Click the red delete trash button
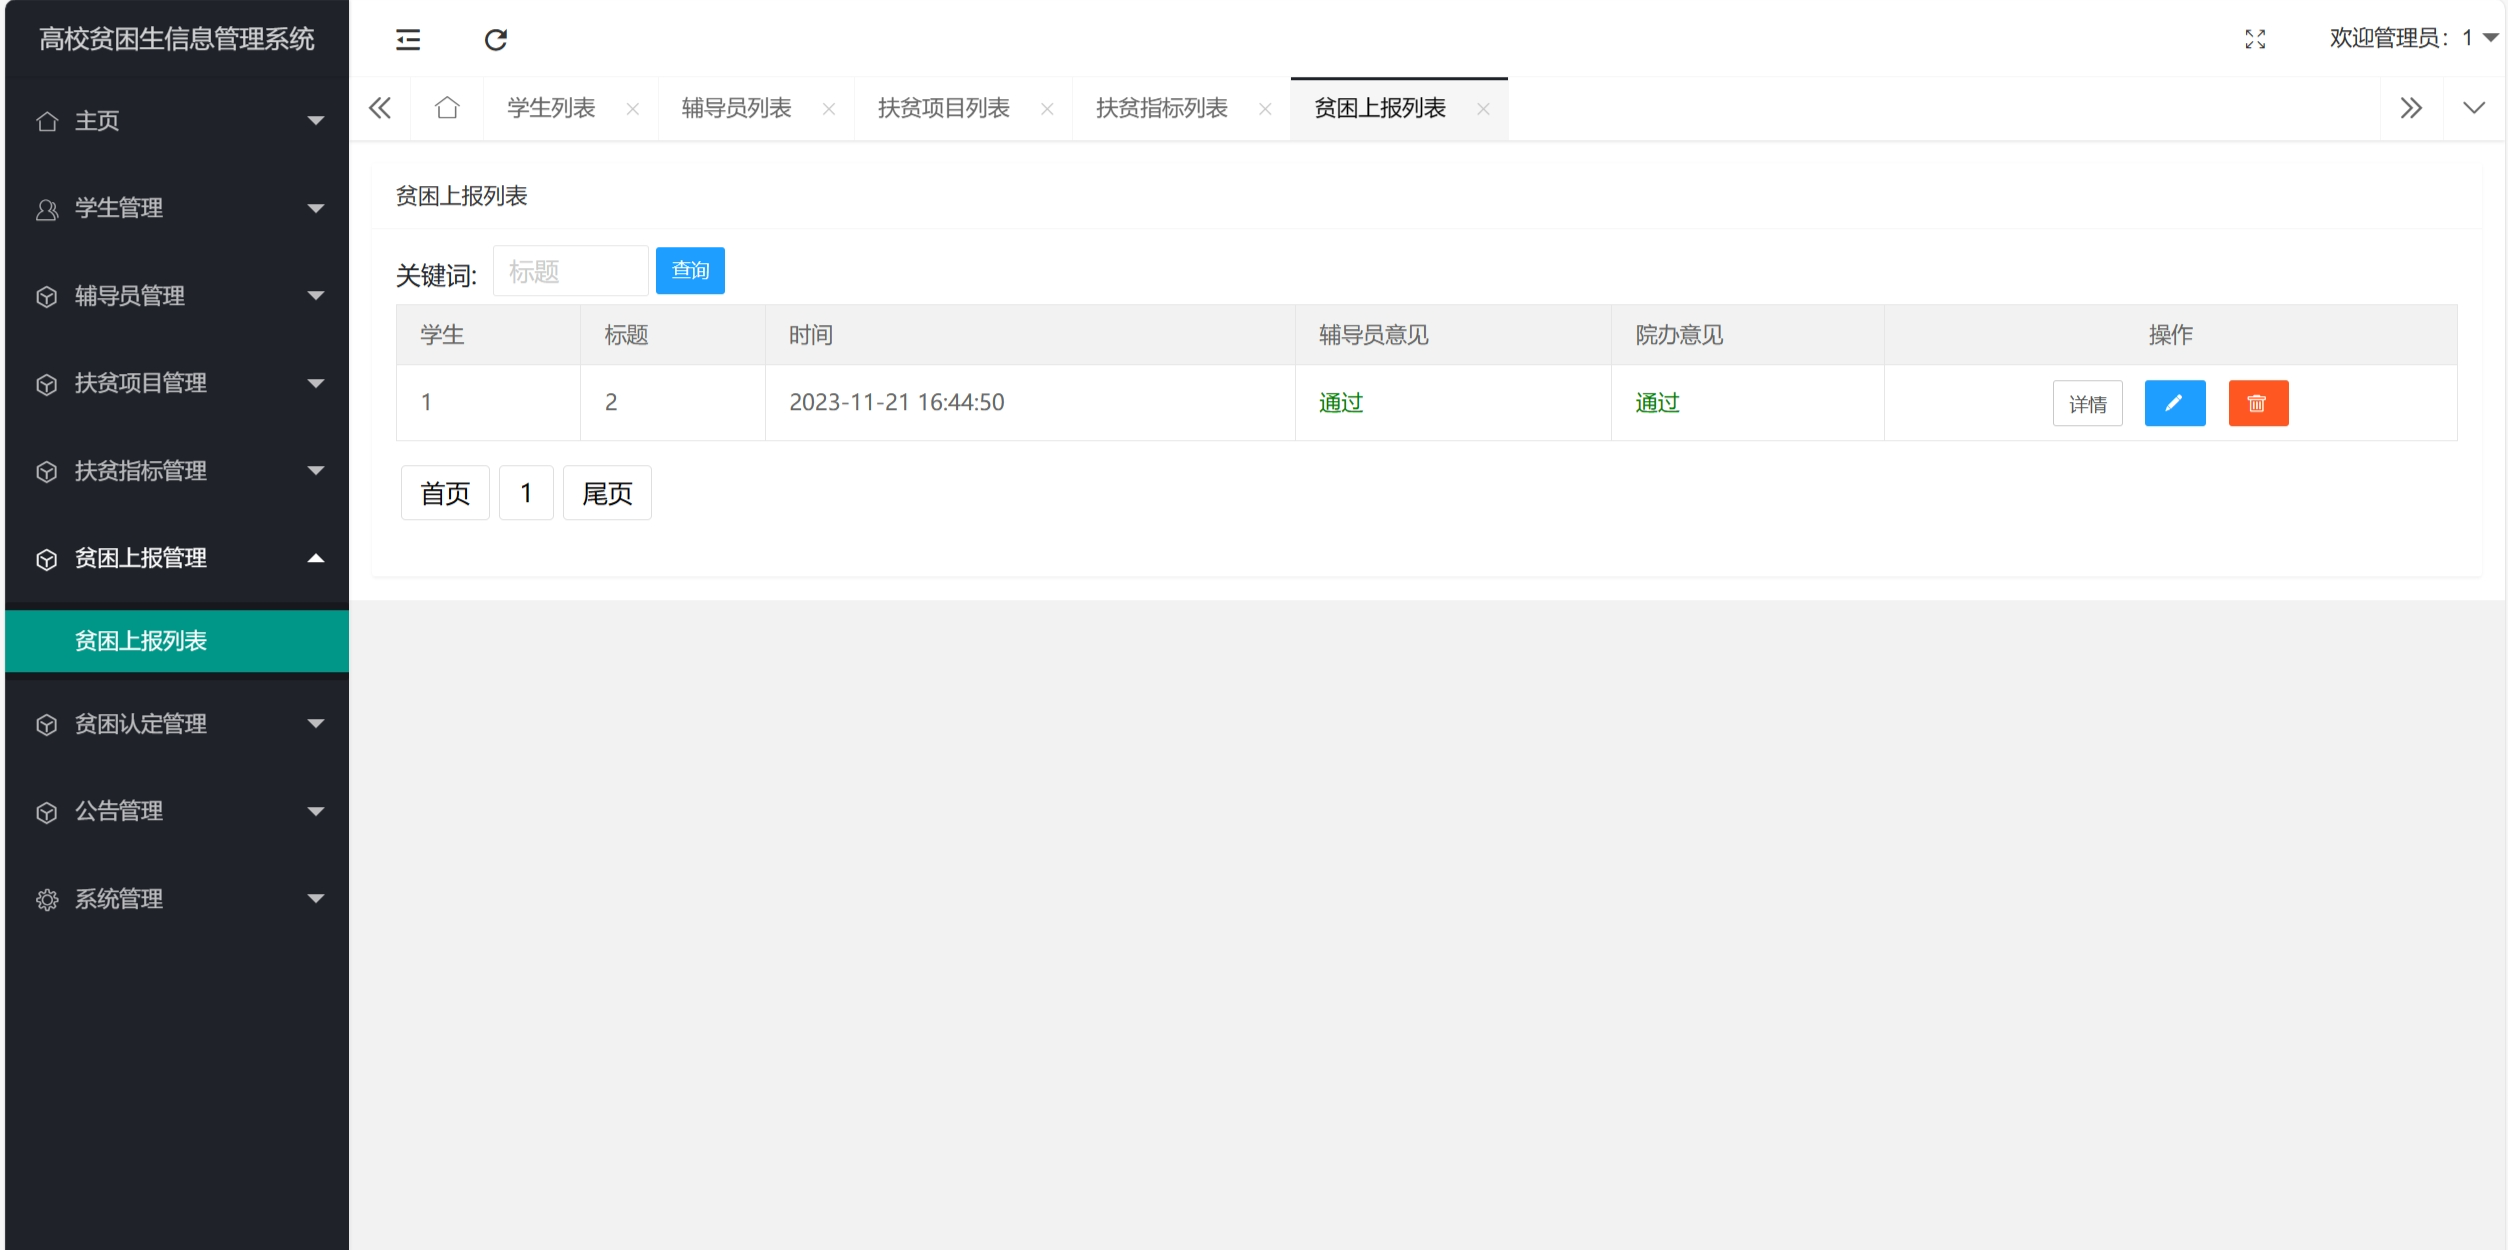 point(2257,403)
